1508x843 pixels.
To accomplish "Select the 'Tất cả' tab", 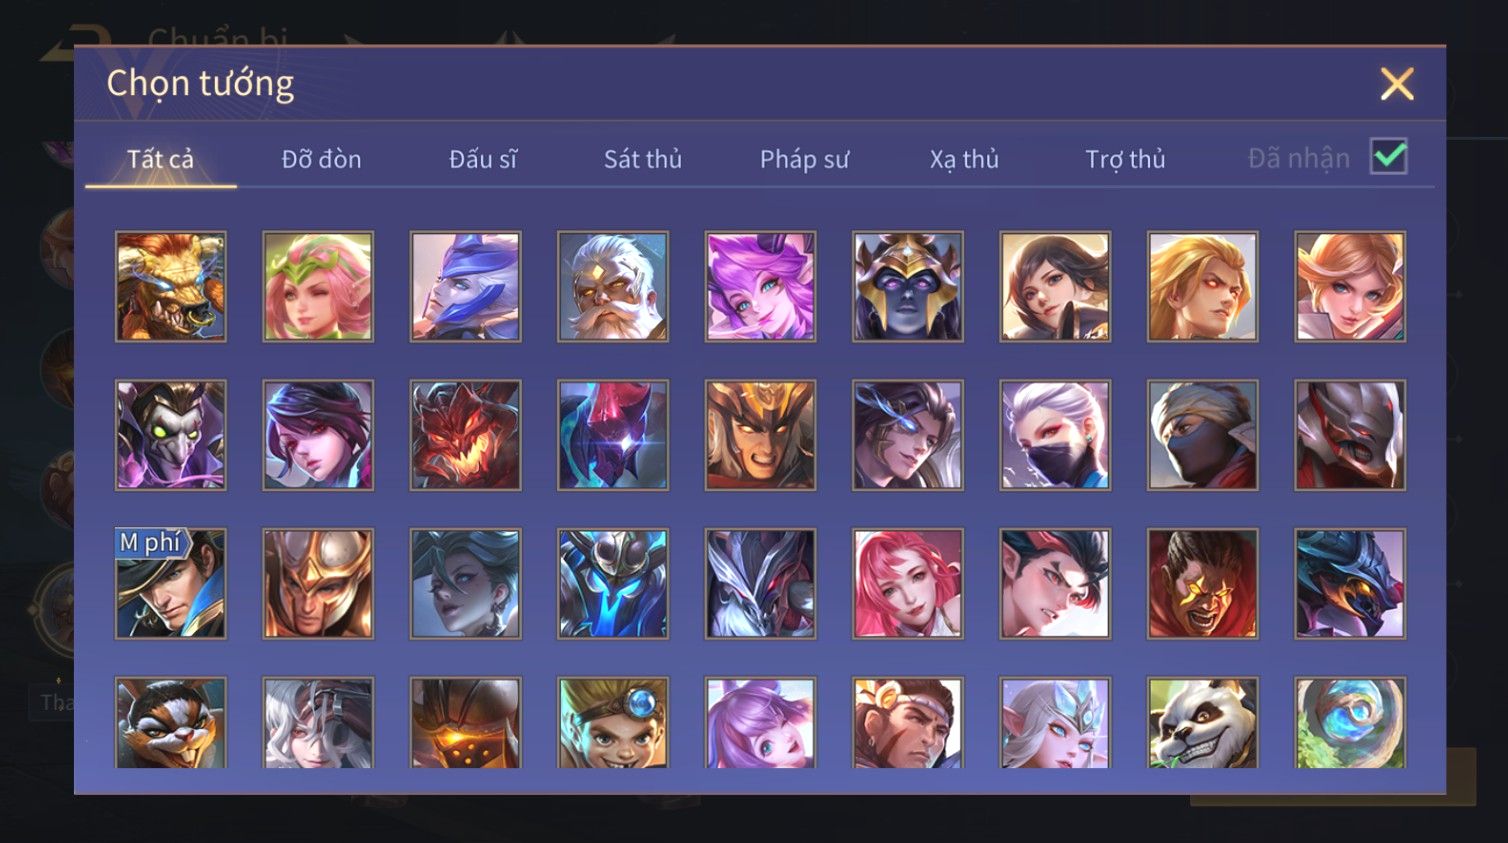I will click(160, 159).
